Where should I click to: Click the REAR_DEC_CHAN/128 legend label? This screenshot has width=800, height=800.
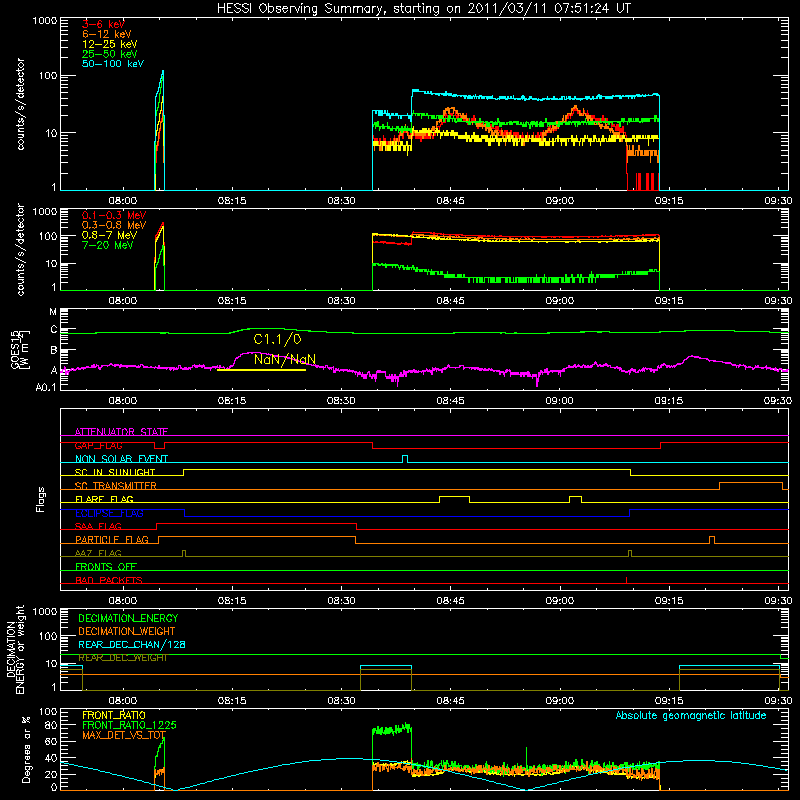tap(132, 644)
